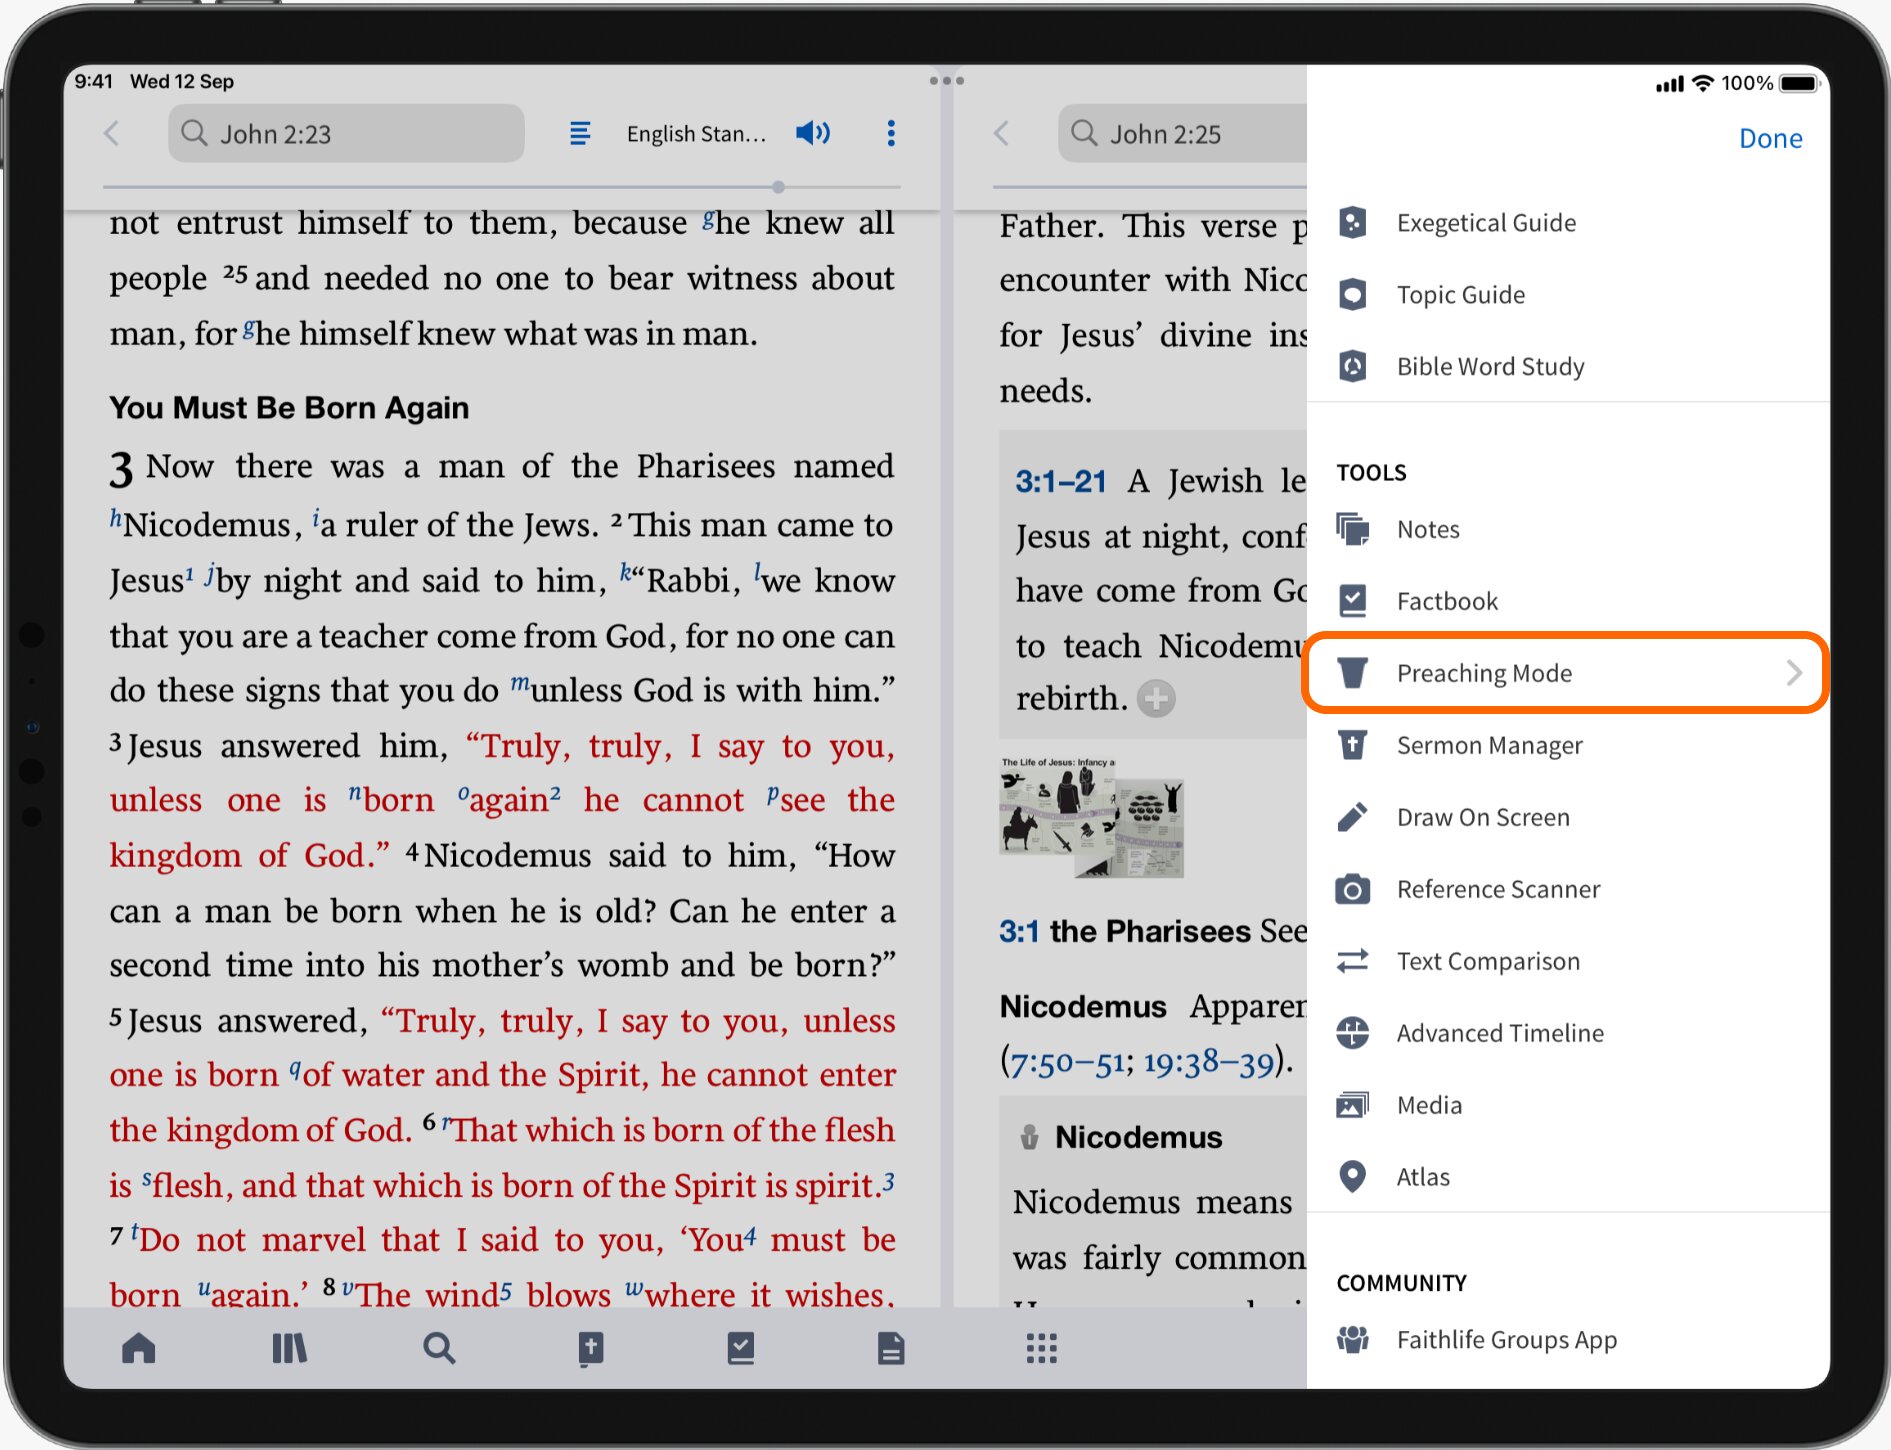This screenshot has width=1891, height=1450.
Task: Tap the Nicodemus factbook card heading
Action: (x=1138, y=1137)
